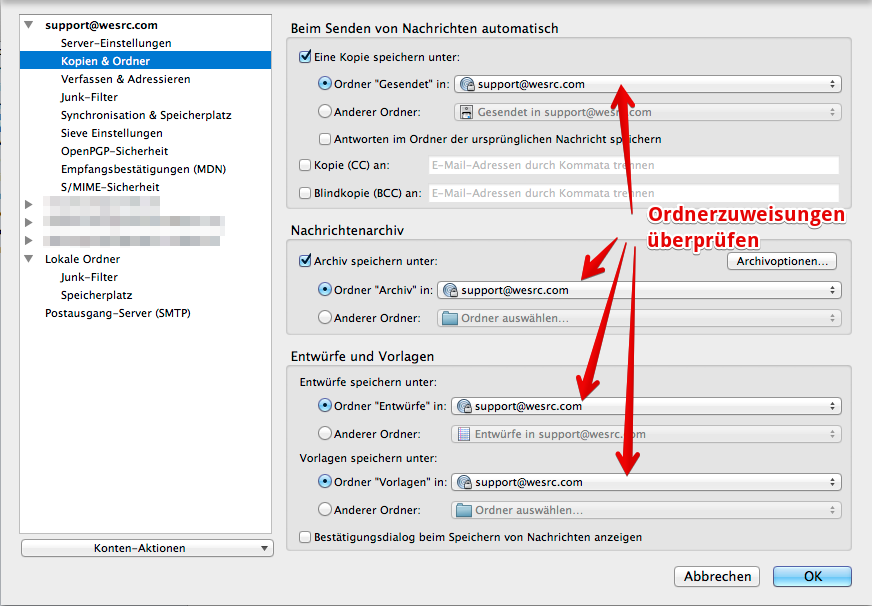Open Vorlagen account dropdown support@wesrc.com
The width and height of the screenshot is (872, 606).
click(x=646, y=482)
